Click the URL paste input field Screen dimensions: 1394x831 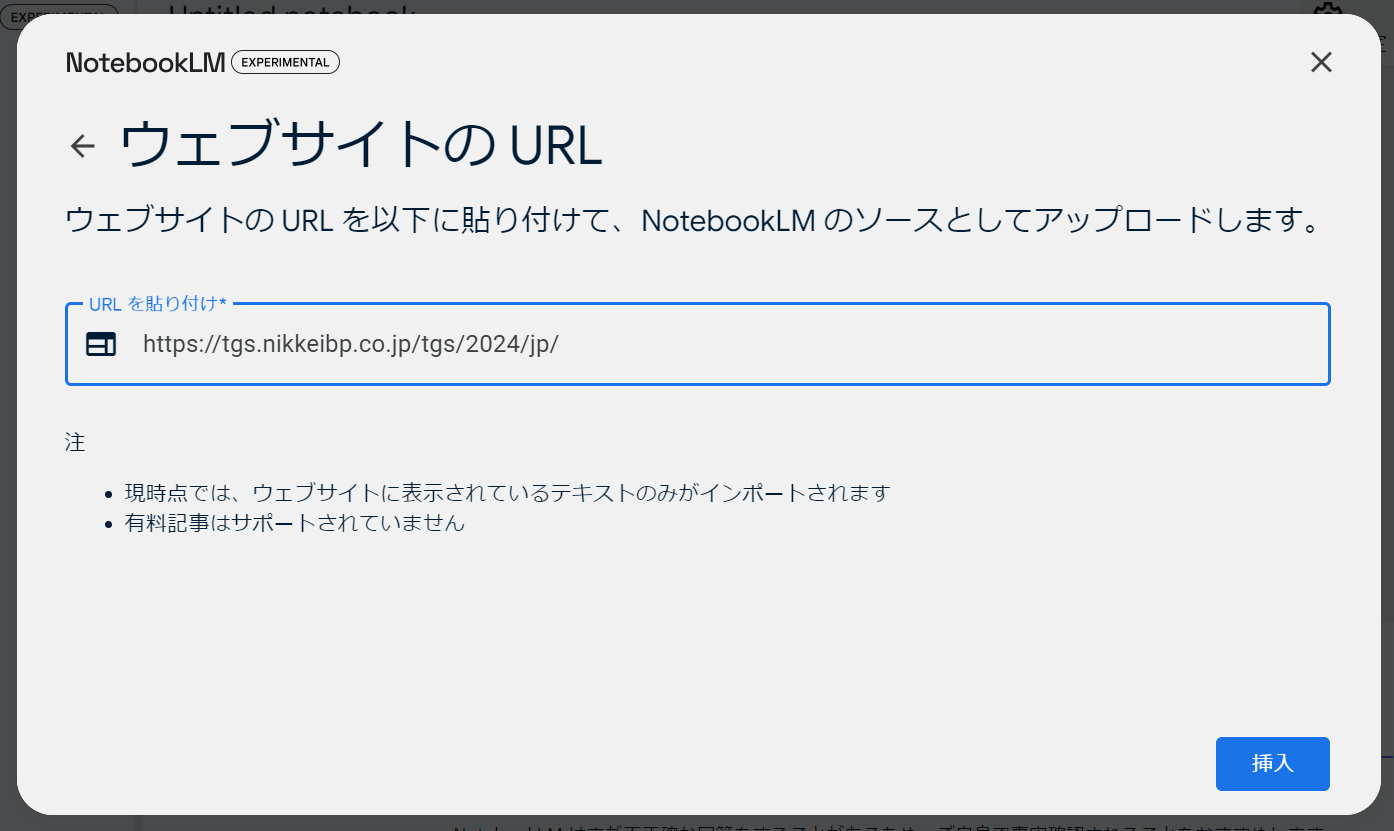click(x=698, y=344)
